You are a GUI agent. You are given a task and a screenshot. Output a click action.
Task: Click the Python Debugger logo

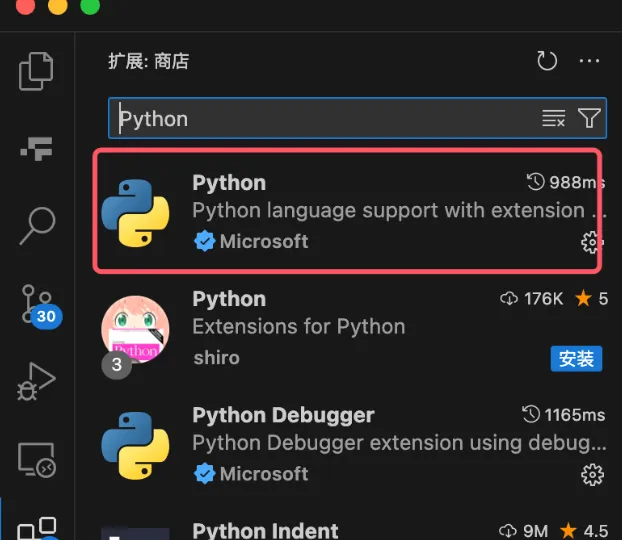point(135,446)
